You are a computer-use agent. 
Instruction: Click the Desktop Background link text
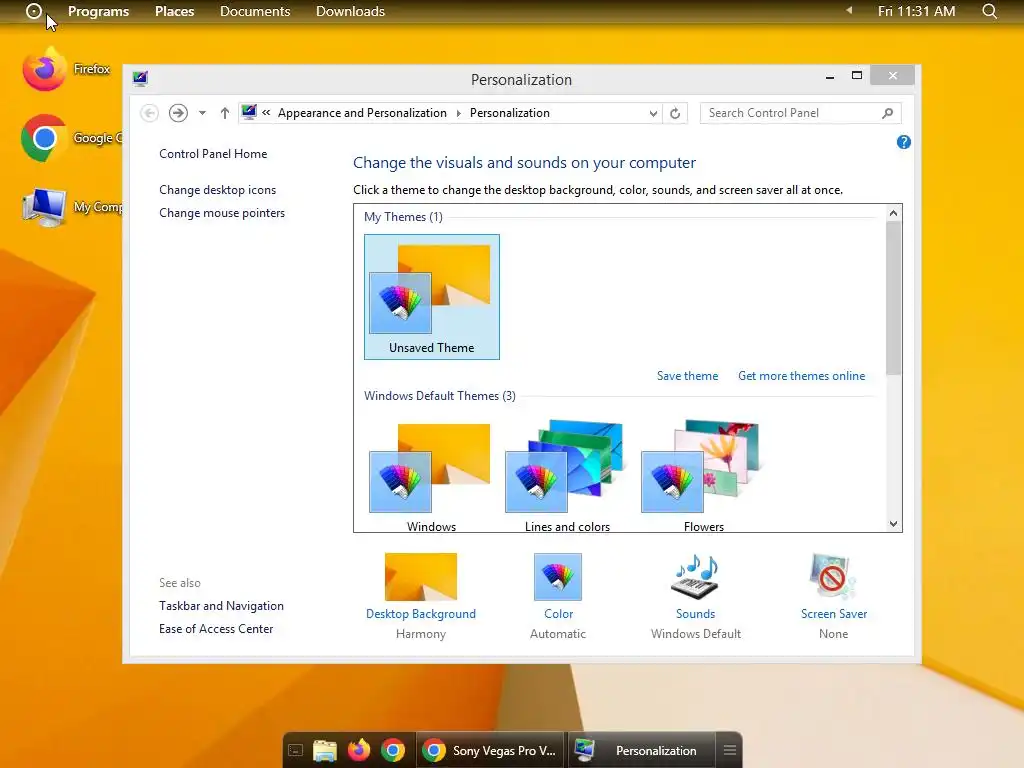[421, 614]
